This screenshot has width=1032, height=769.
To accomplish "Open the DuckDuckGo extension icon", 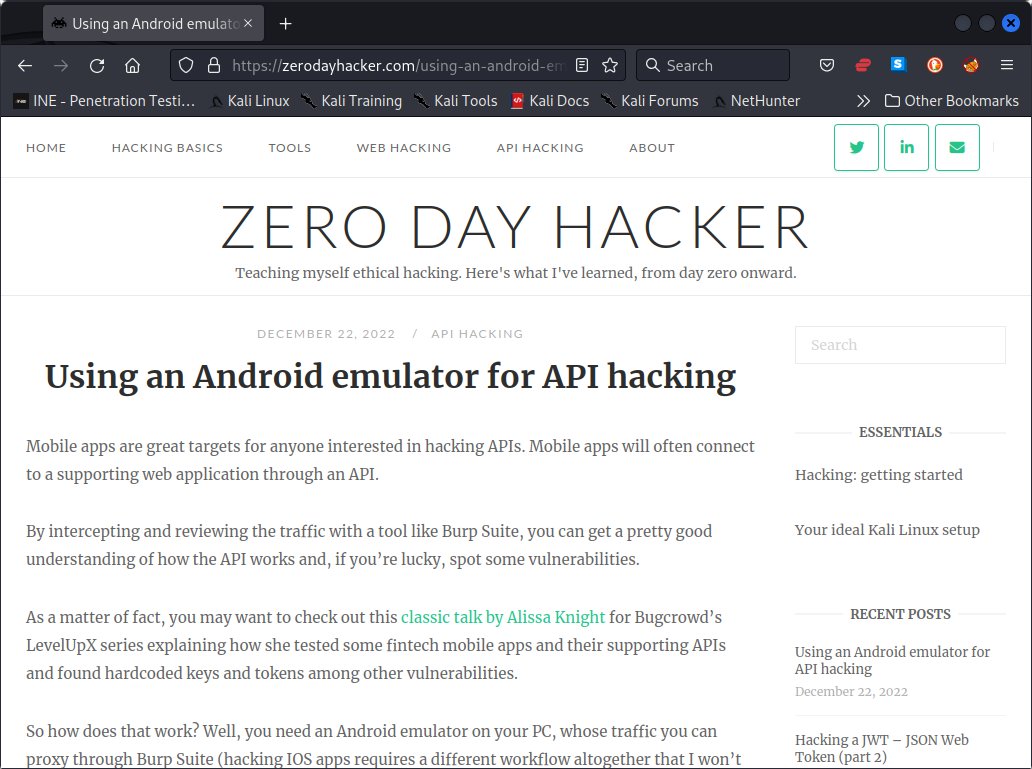I will 935,65.
